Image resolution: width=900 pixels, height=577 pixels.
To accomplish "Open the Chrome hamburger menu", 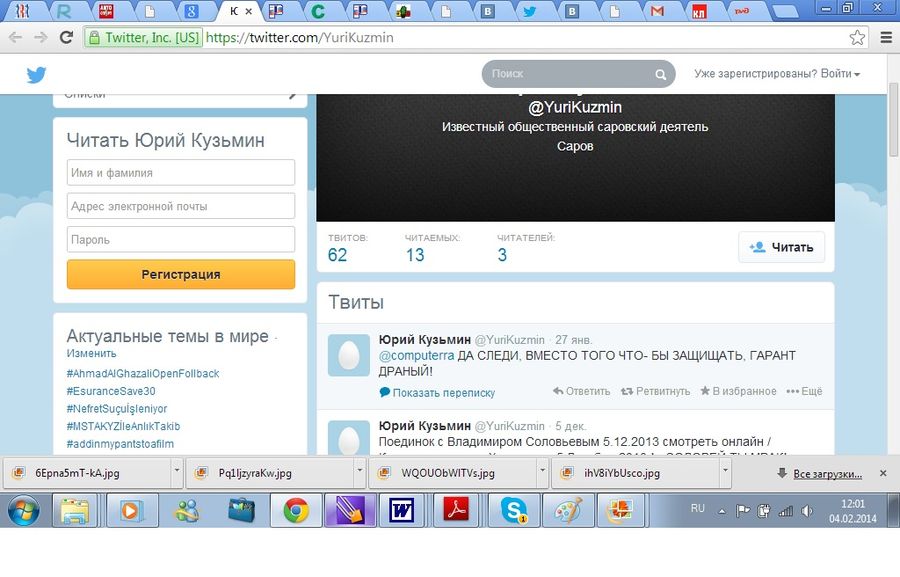I will (885, 37).
